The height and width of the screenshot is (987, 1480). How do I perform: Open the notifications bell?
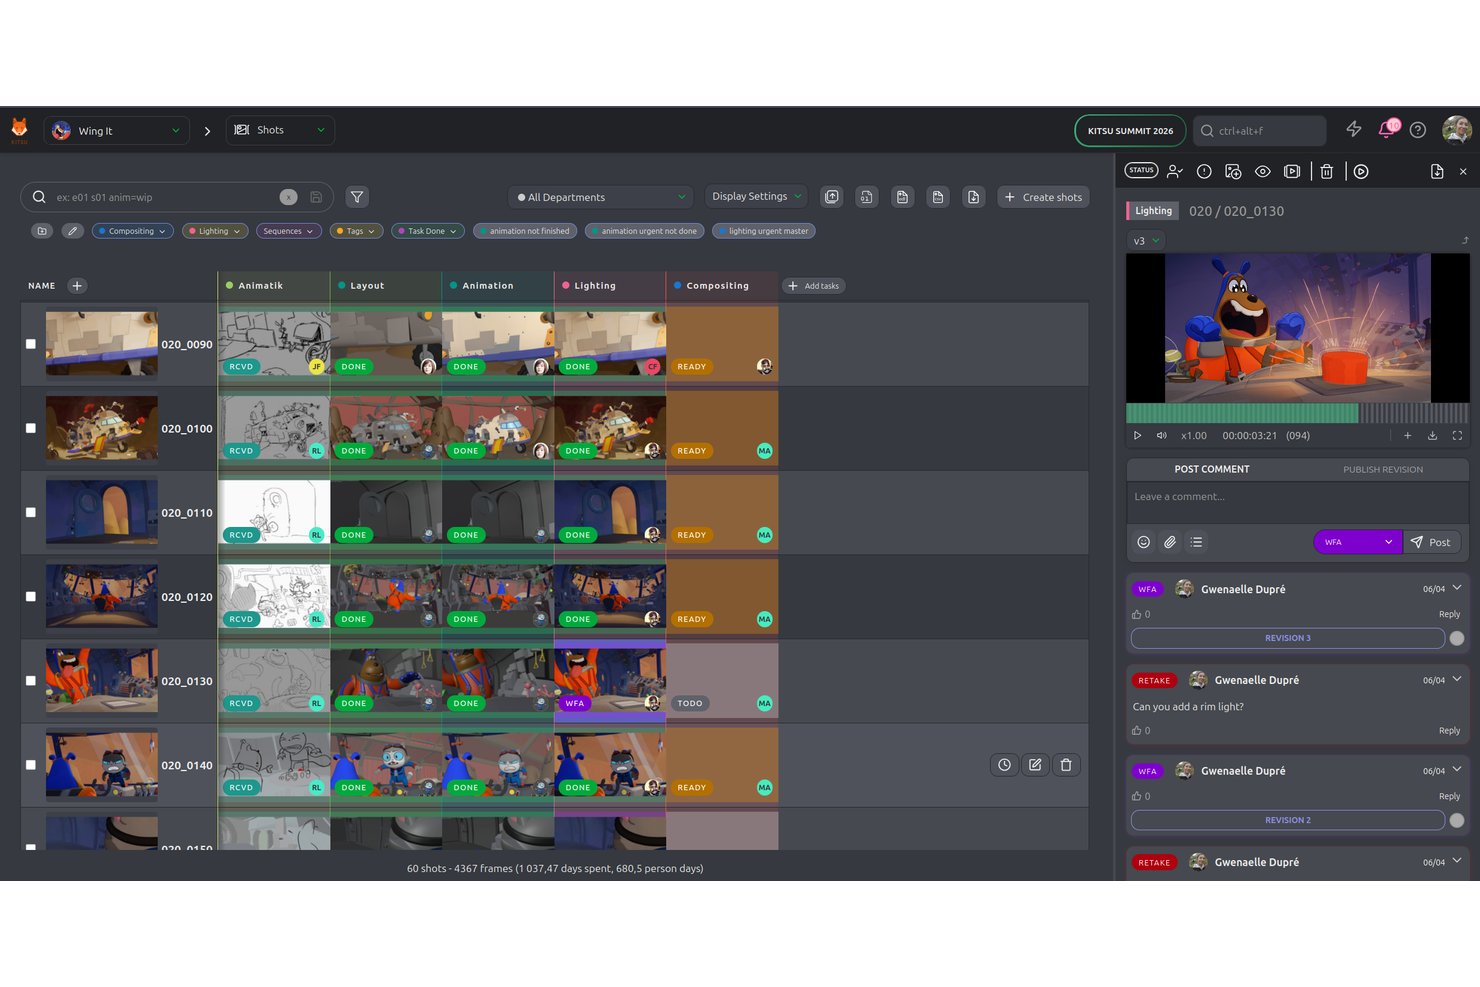coord(1386,129)
